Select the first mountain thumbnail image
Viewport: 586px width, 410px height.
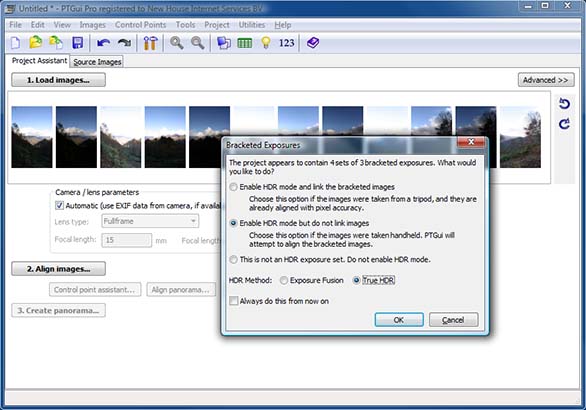pos(32,137)
